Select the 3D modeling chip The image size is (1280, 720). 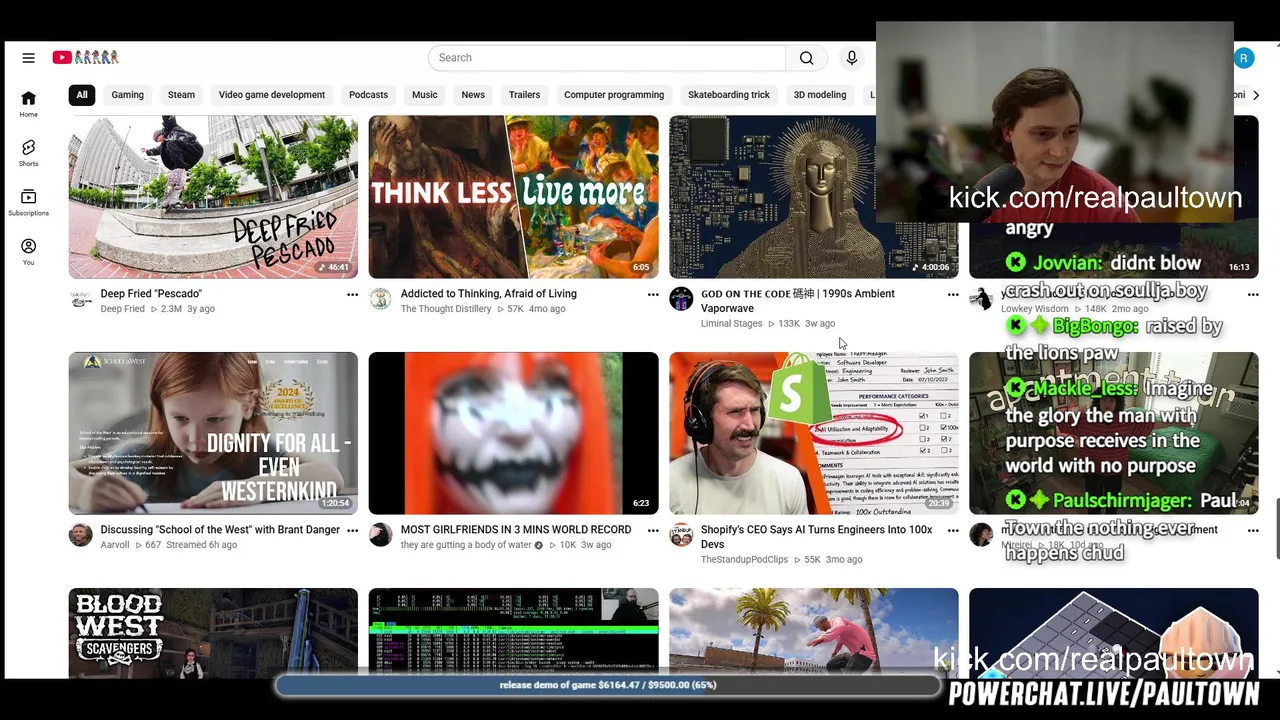coord(820,95)
